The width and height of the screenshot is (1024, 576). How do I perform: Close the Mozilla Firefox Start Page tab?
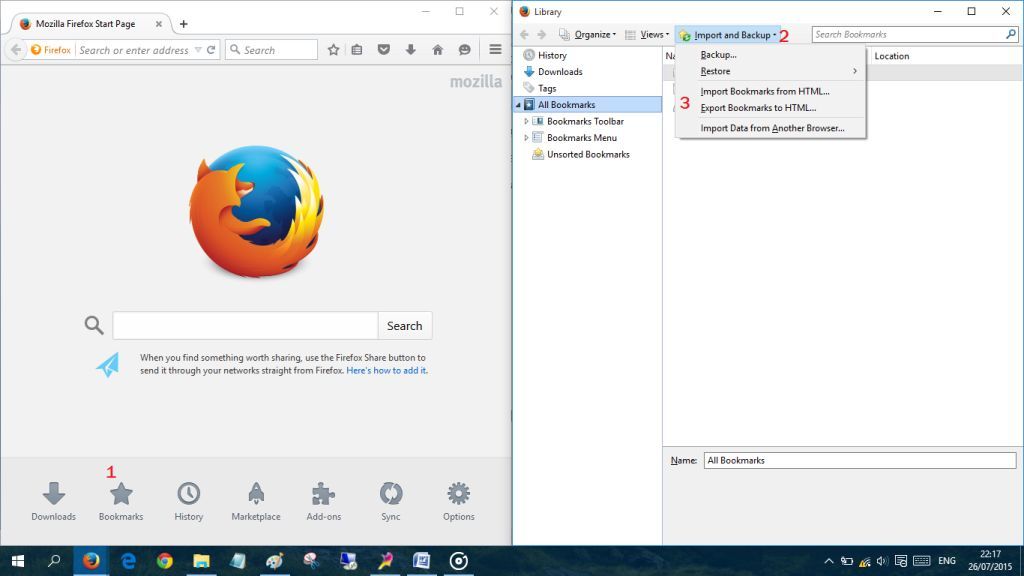[x=159, y=24]
